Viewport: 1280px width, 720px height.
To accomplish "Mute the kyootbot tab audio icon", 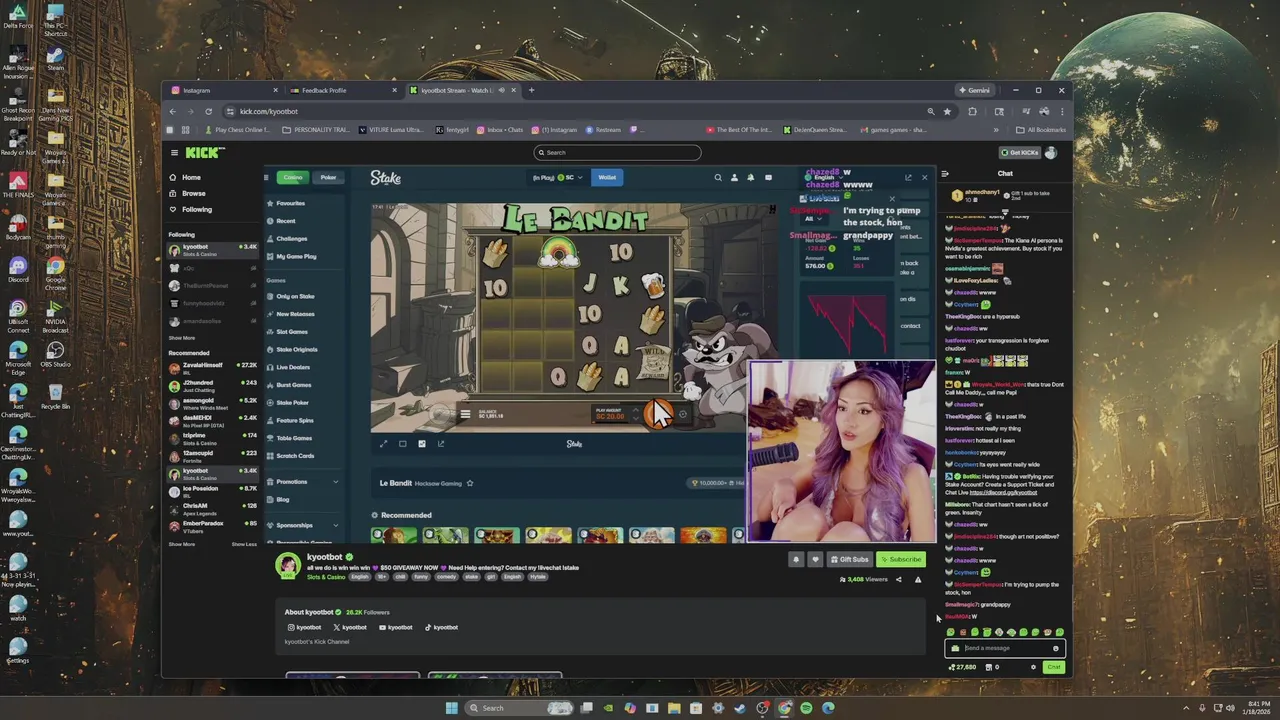I will tap(502, 90).
